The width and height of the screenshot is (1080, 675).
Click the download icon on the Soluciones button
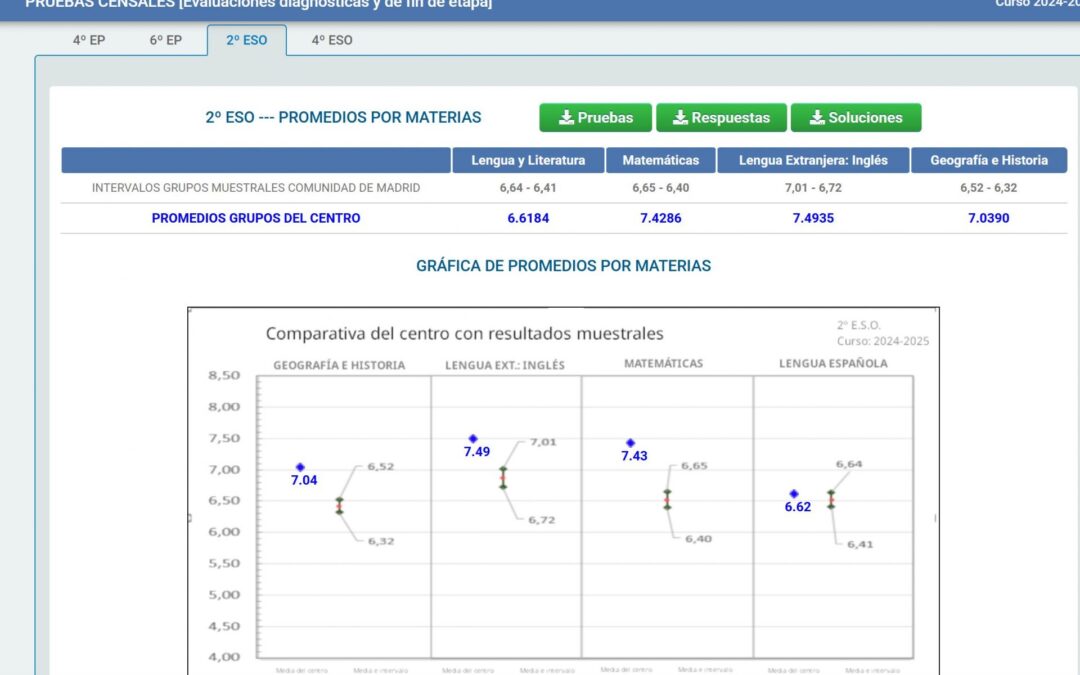(x=816, y=118)
